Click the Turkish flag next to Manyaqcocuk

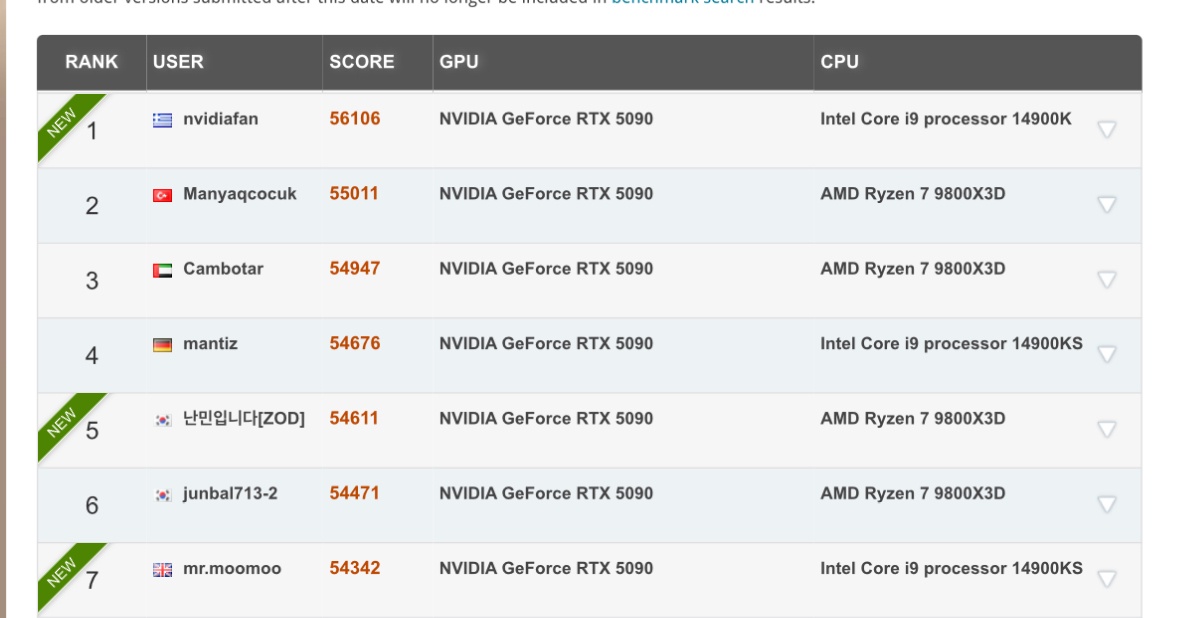click(x=162, y=195)
